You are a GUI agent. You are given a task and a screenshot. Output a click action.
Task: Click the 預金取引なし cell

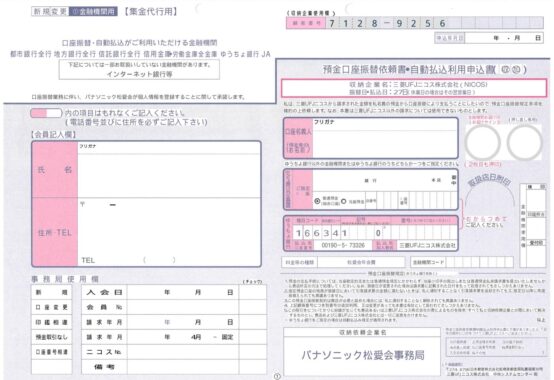[52, 337]
